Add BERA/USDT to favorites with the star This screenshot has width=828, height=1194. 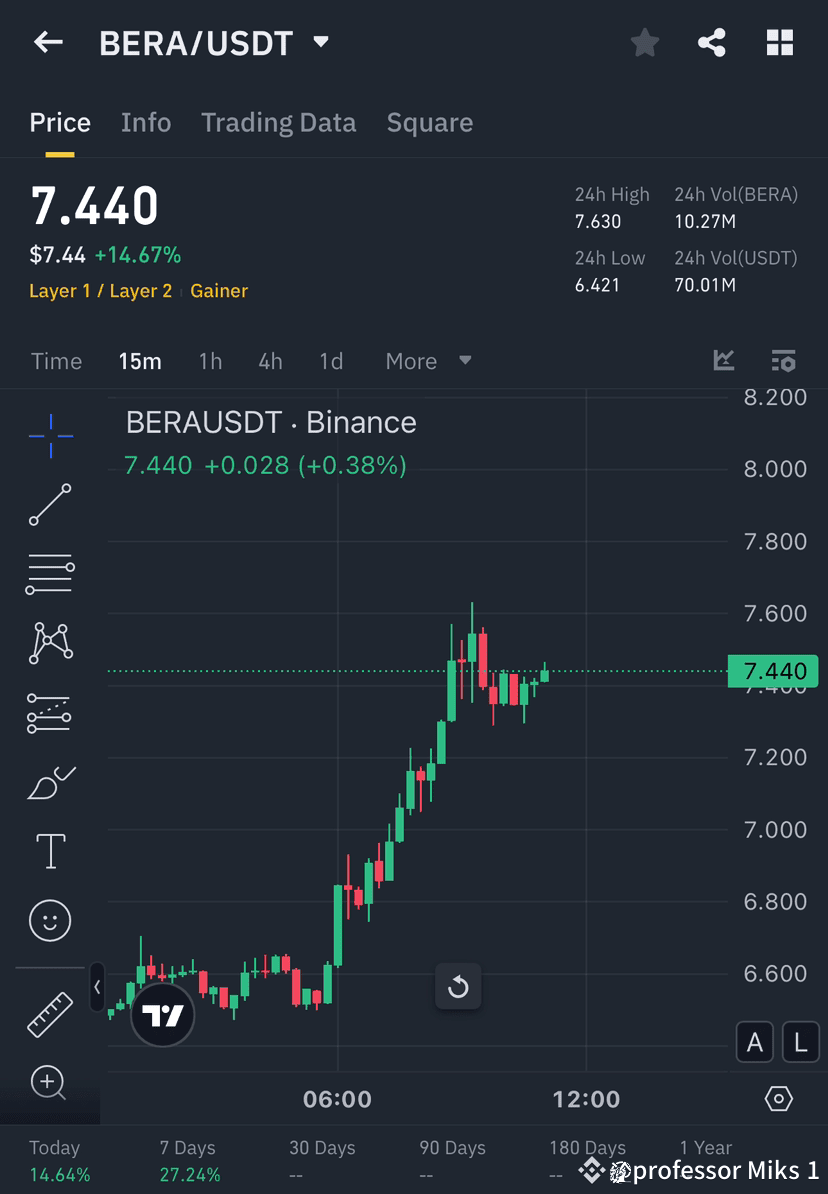click(x=644, y=42)
